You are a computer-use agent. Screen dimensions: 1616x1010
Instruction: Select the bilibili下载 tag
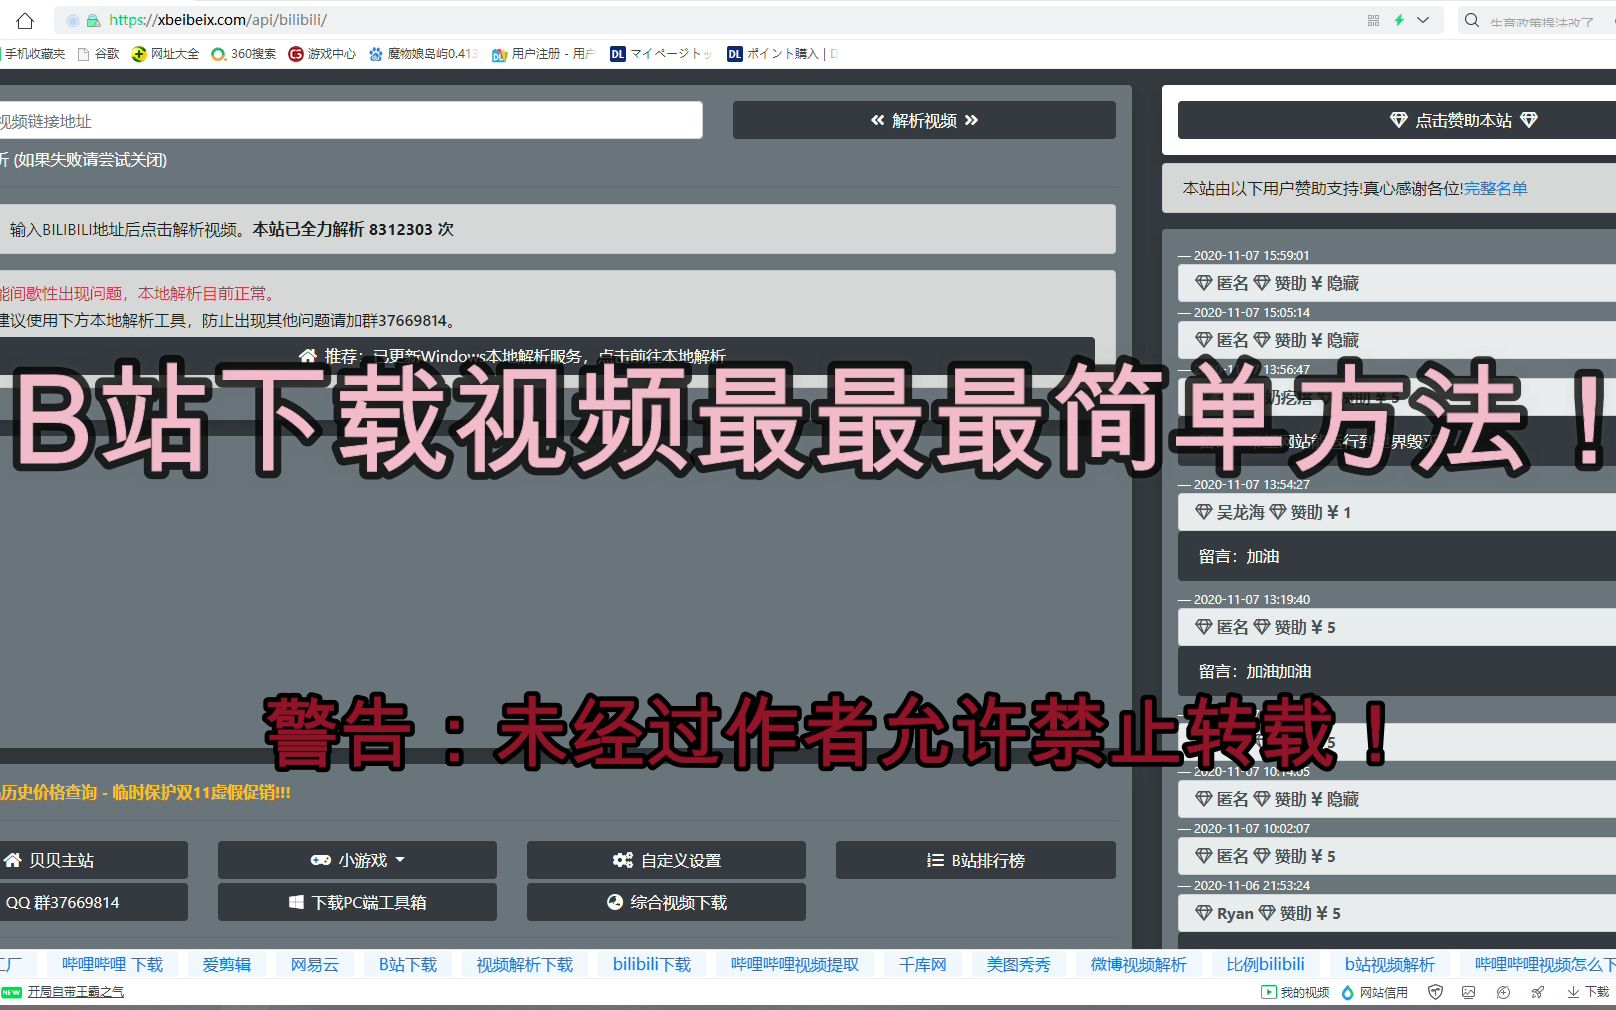coord(652,964)
